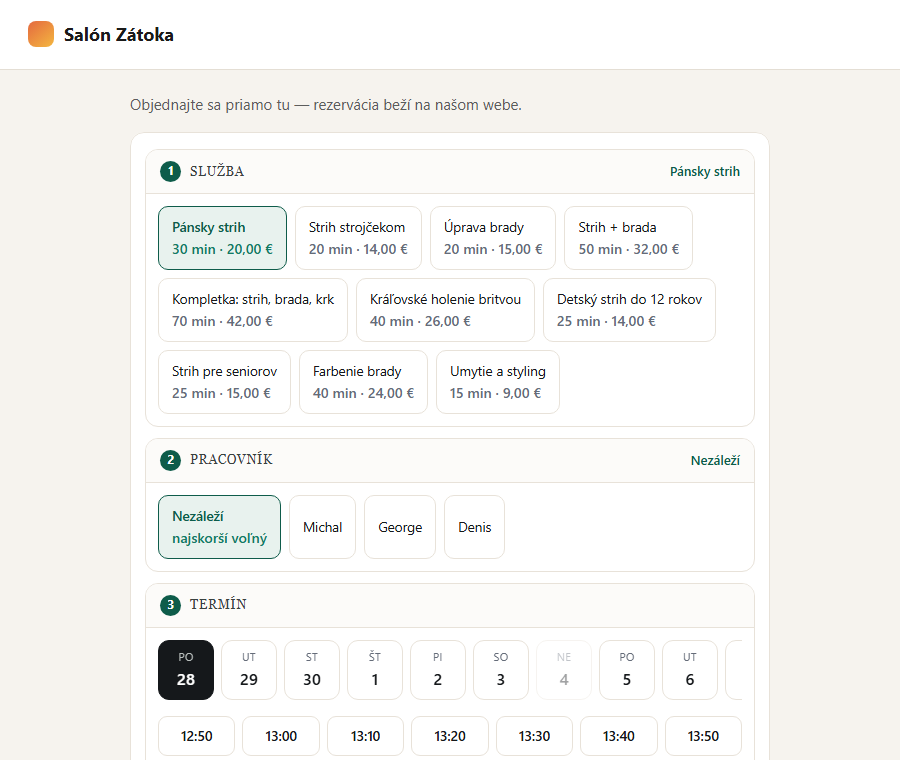The width and height of the screenshot is (900, 760).
Task: Select the 13:30 time slot
Action: click(x=534, y=736)
